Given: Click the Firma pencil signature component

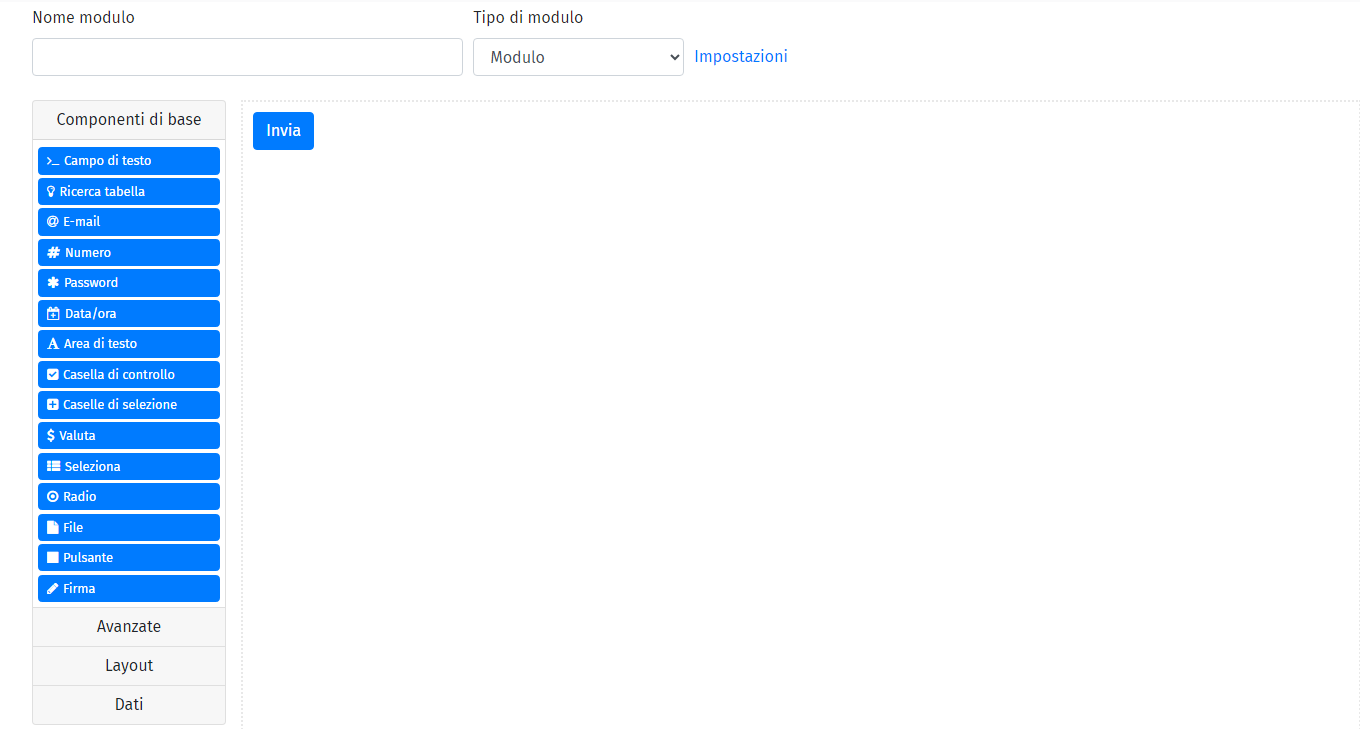Looking at the screenshot, I should (x=128, y=588).
